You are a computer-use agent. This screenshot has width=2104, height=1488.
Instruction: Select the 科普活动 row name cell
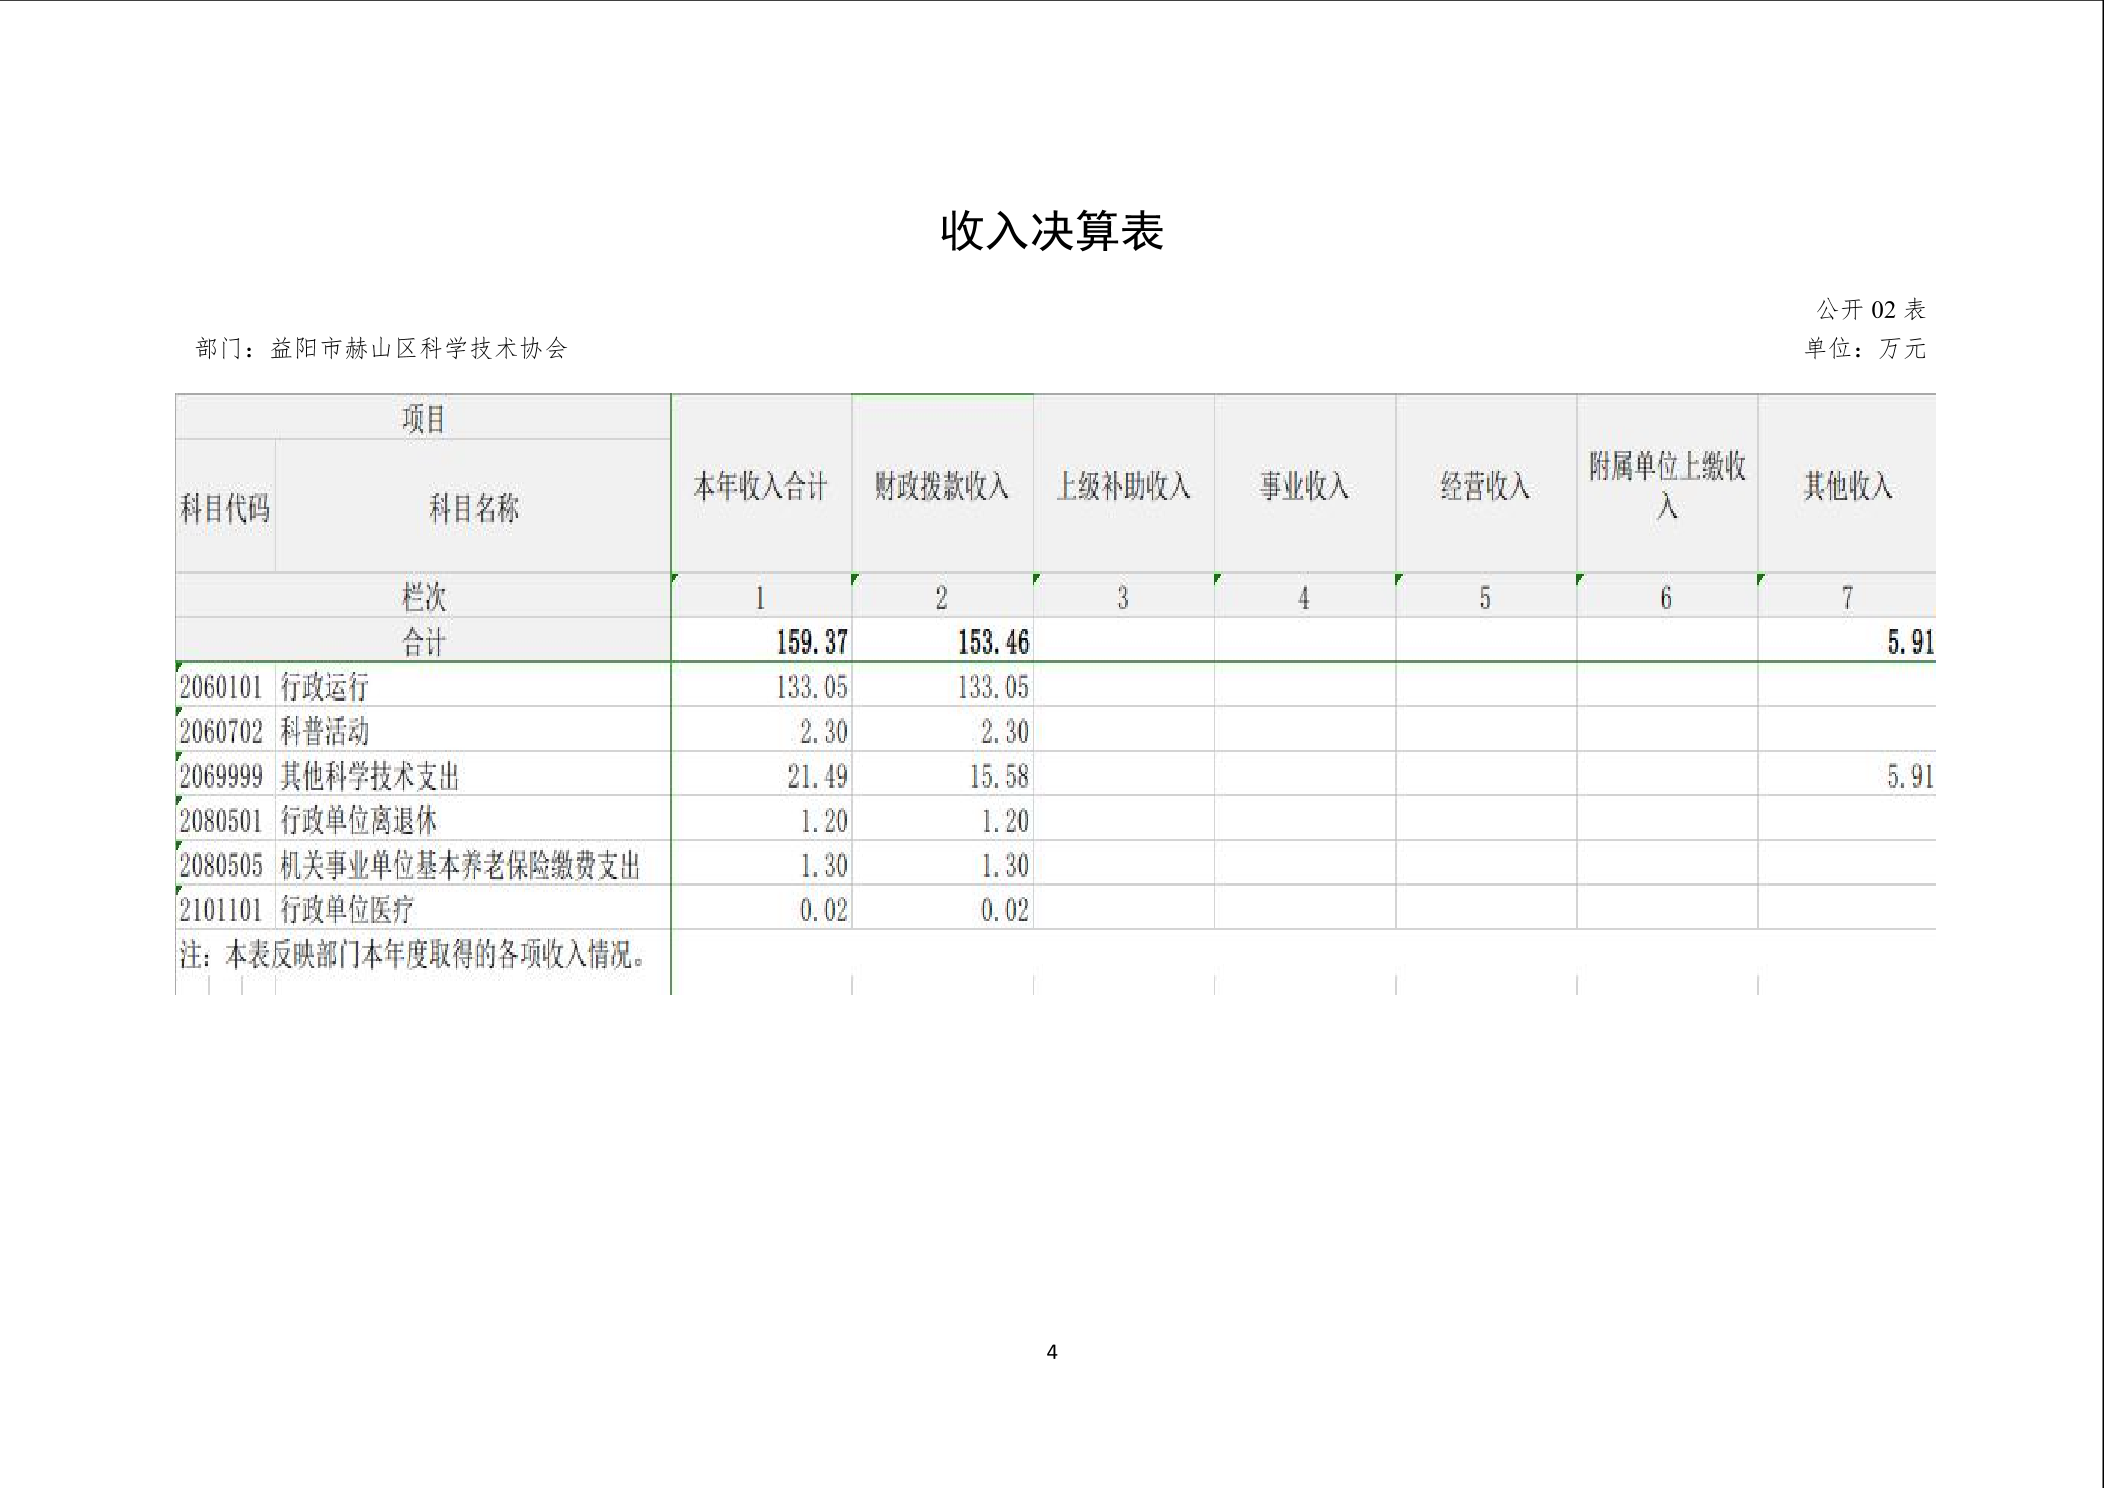[x=324, y=732]
